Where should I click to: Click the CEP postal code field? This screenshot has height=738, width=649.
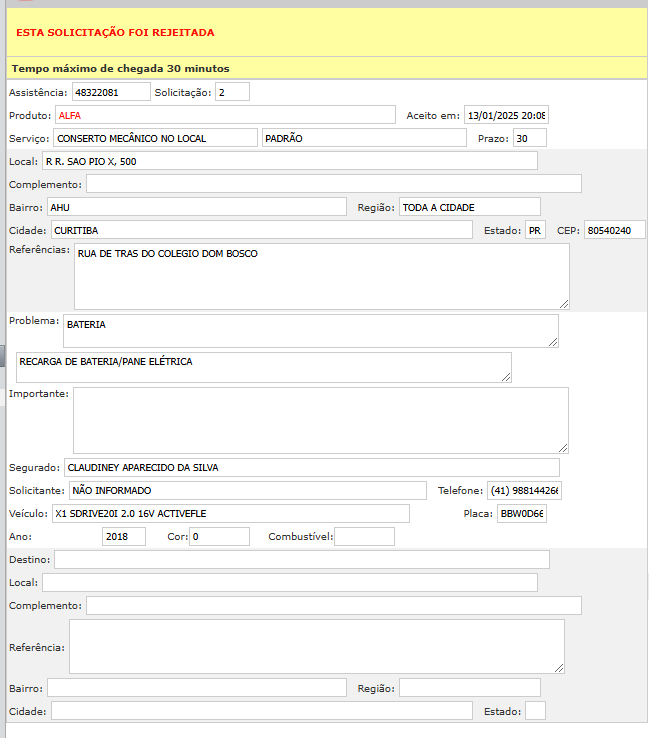614,230
